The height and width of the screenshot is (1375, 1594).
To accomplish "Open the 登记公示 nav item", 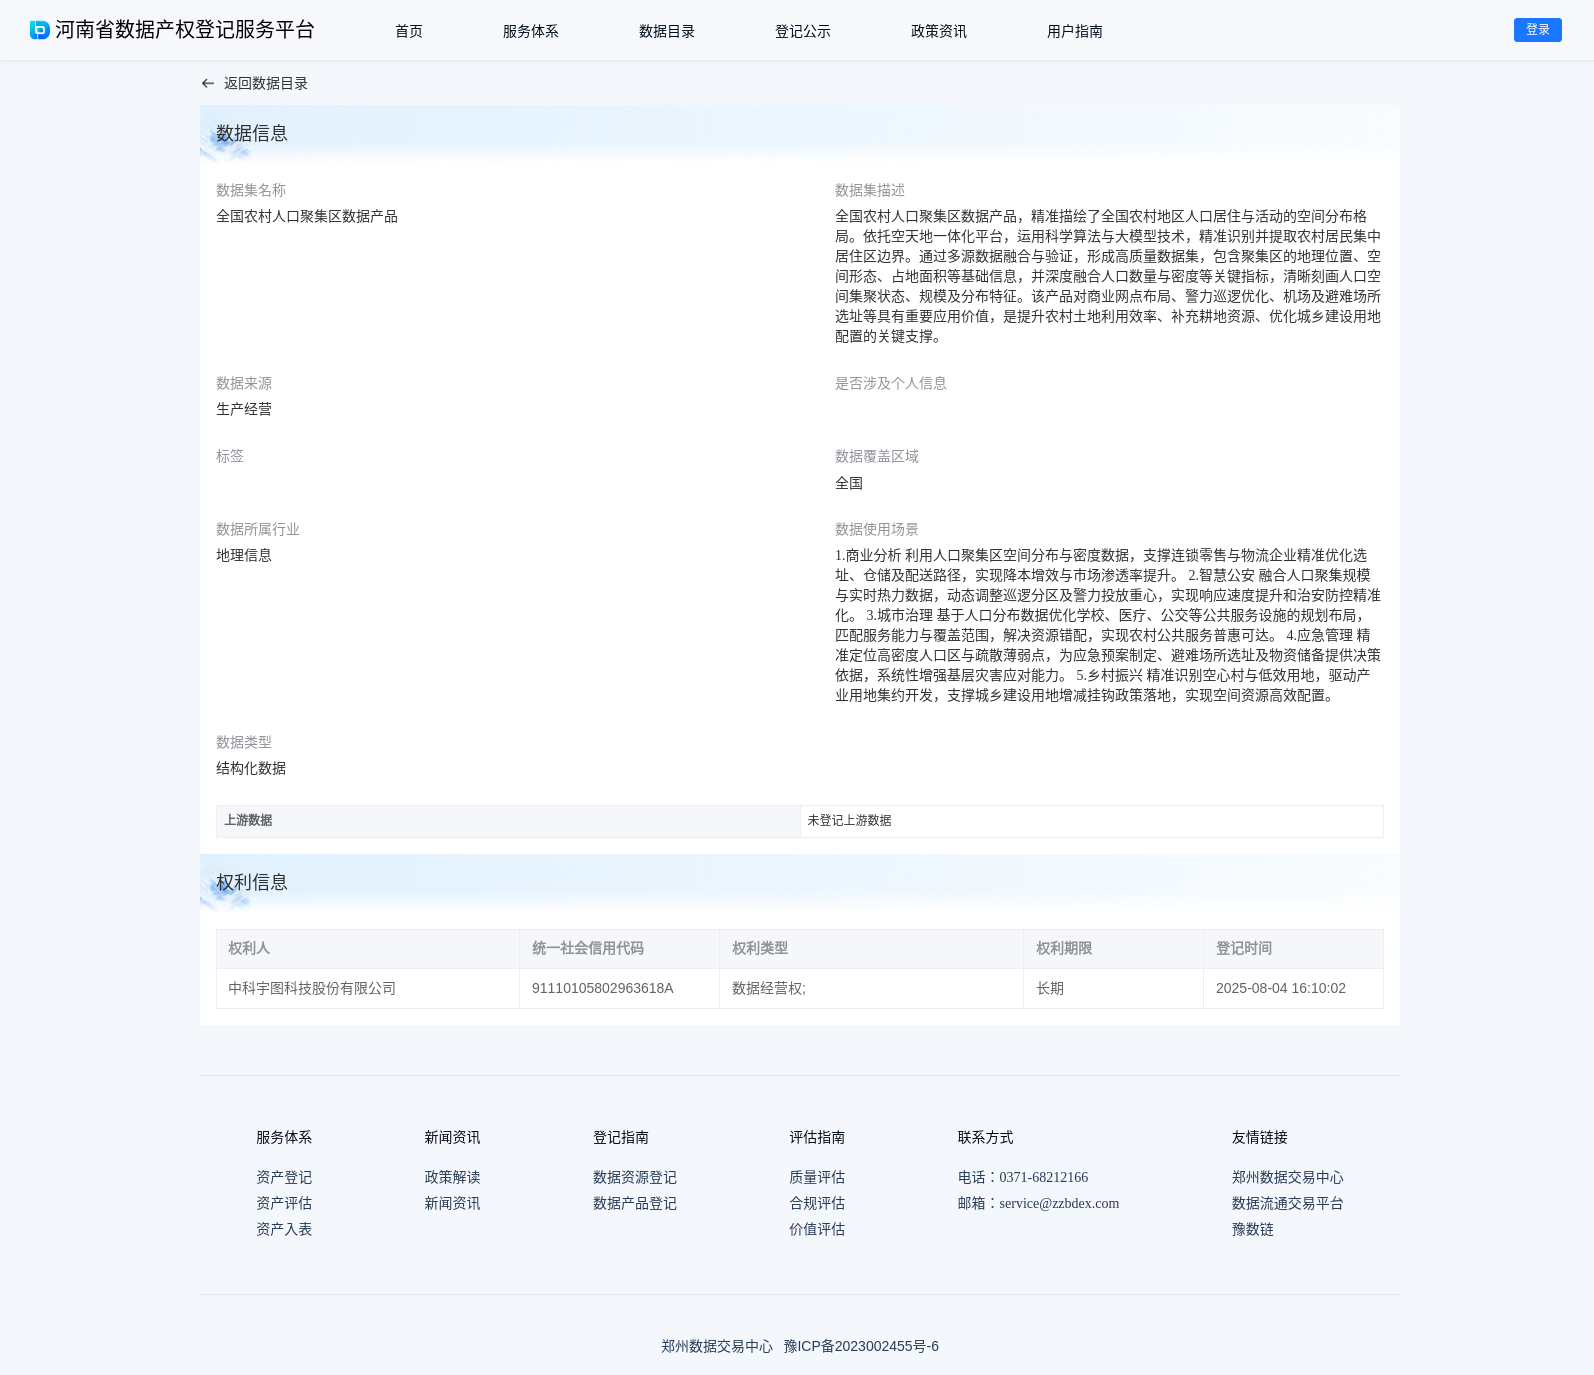I will (x=803, y=31).
